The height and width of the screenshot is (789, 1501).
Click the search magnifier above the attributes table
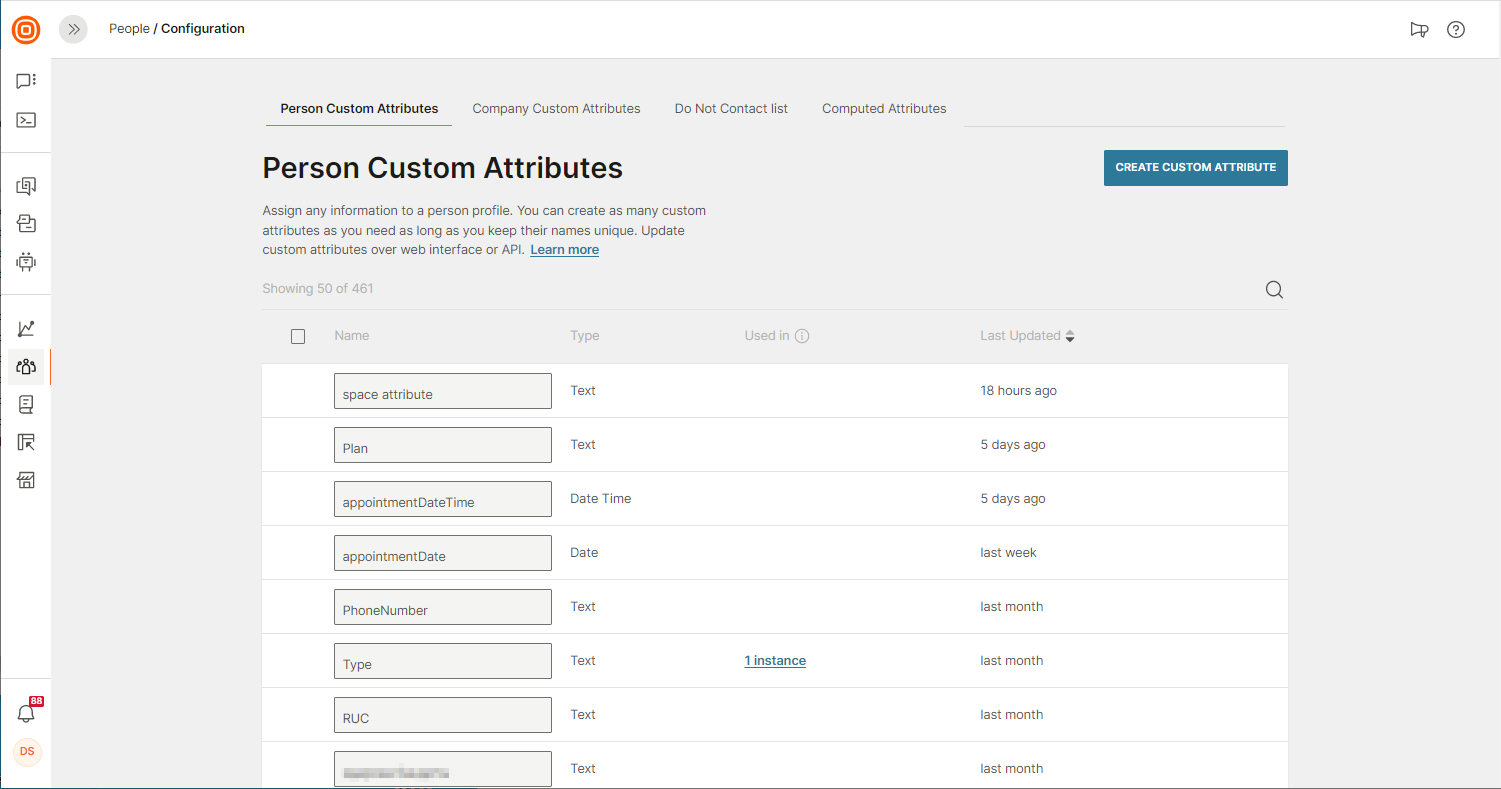(1274, 290)
